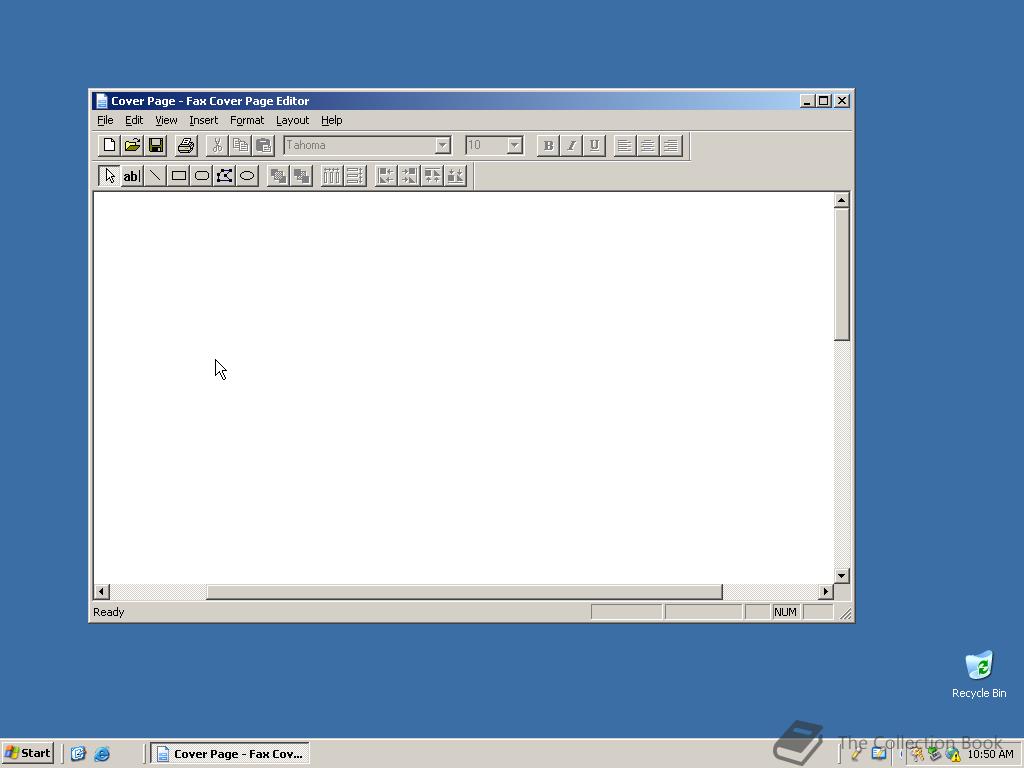
Task: Click Space Evenly Across icon
Action: pos(332,176)
